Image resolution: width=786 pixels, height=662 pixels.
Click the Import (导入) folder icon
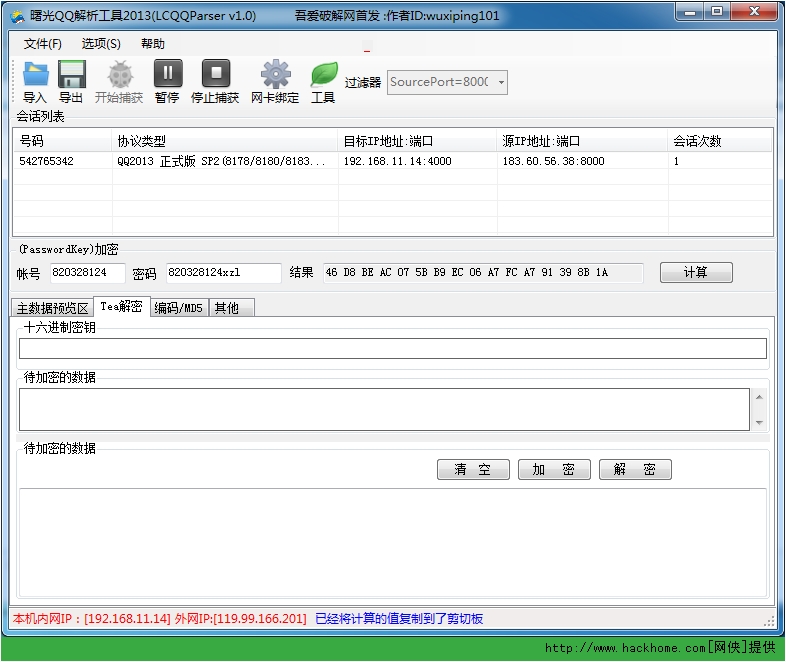click(x=35, y=75)
